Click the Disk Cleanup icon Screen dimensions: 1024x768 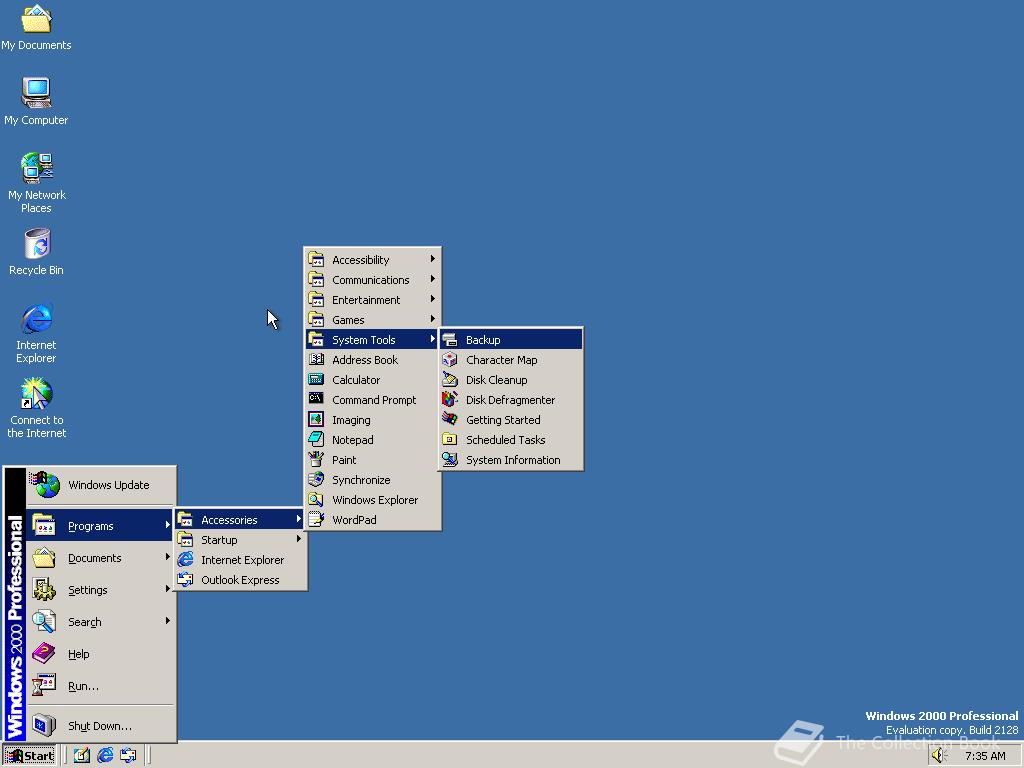coord(449,379)
